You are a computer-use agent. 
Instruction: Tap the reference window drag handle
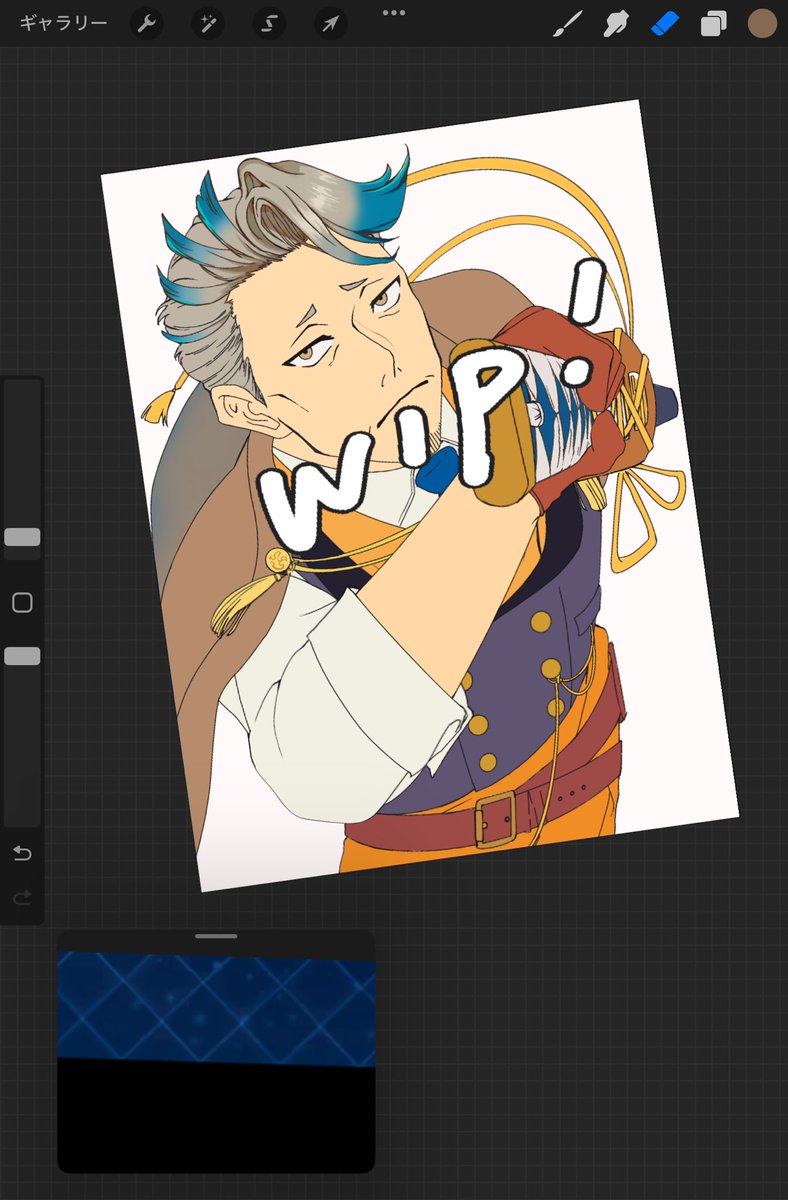(216, 936)
